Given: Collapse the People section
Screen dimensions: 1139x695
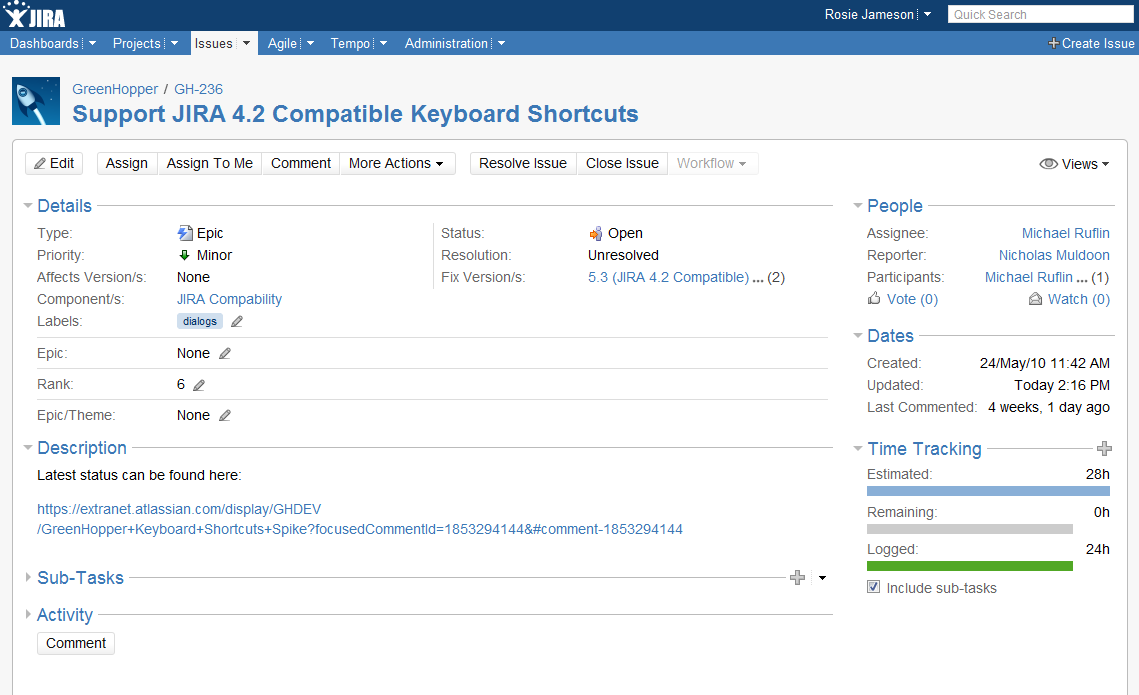Looking at the screenshot, I should [x=858, y=206].
